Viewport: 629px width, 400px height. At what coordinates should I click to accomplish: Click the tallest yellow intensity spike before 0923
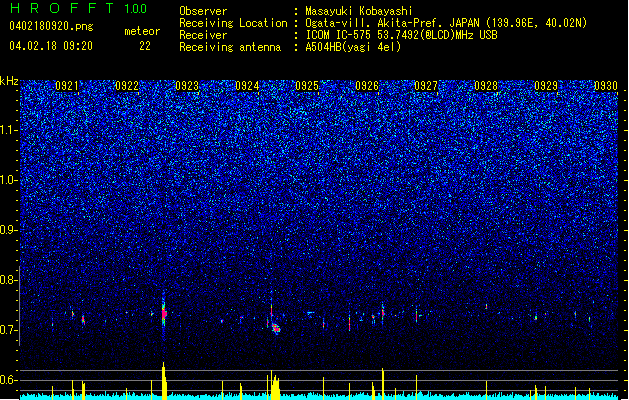[x=164, y=381]
